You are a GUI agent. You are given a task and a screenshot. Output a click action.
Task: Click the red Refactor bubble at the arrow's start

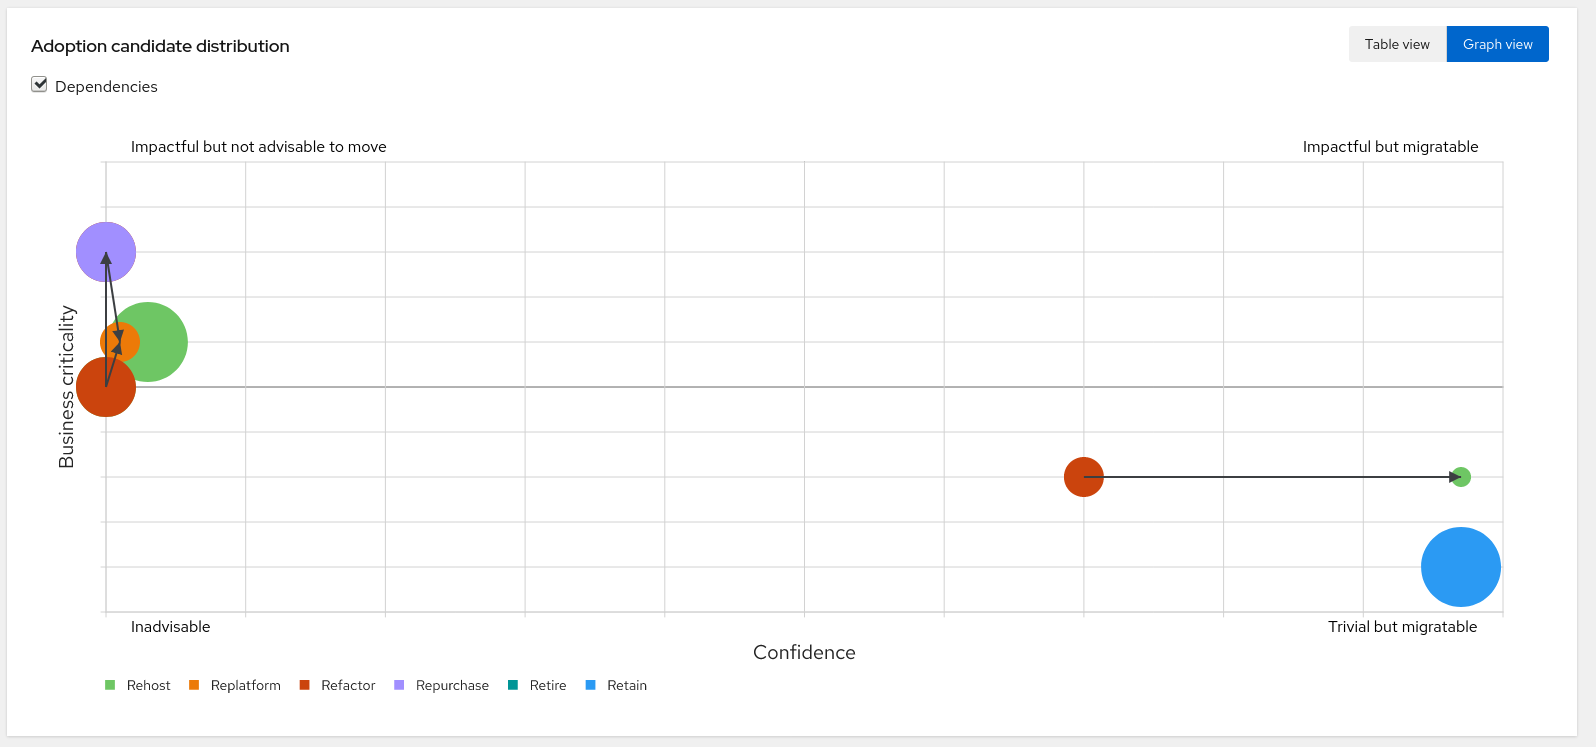(1083, 477)
